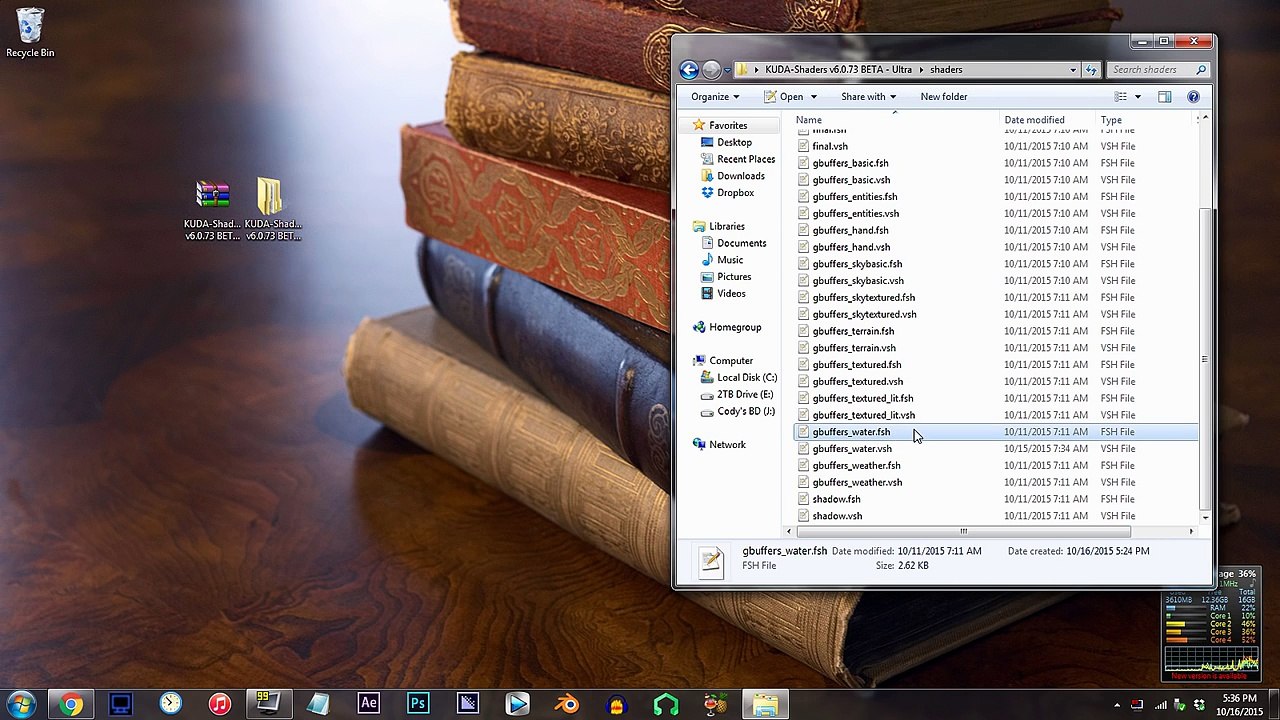Create a New folder

943,97
